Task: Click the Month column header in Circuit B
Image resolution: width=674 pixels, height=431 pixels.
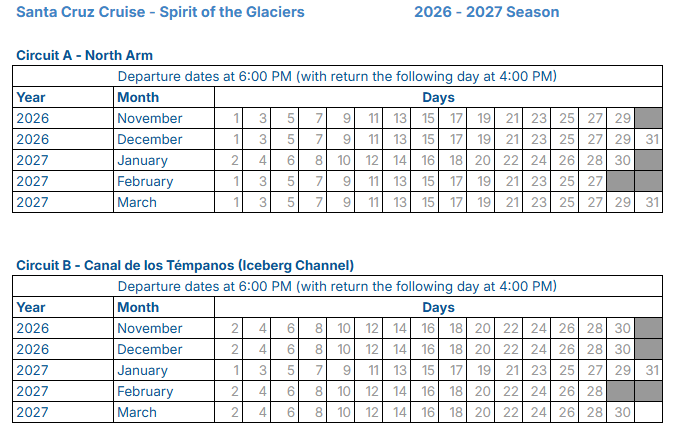Action: click(137, 307)
